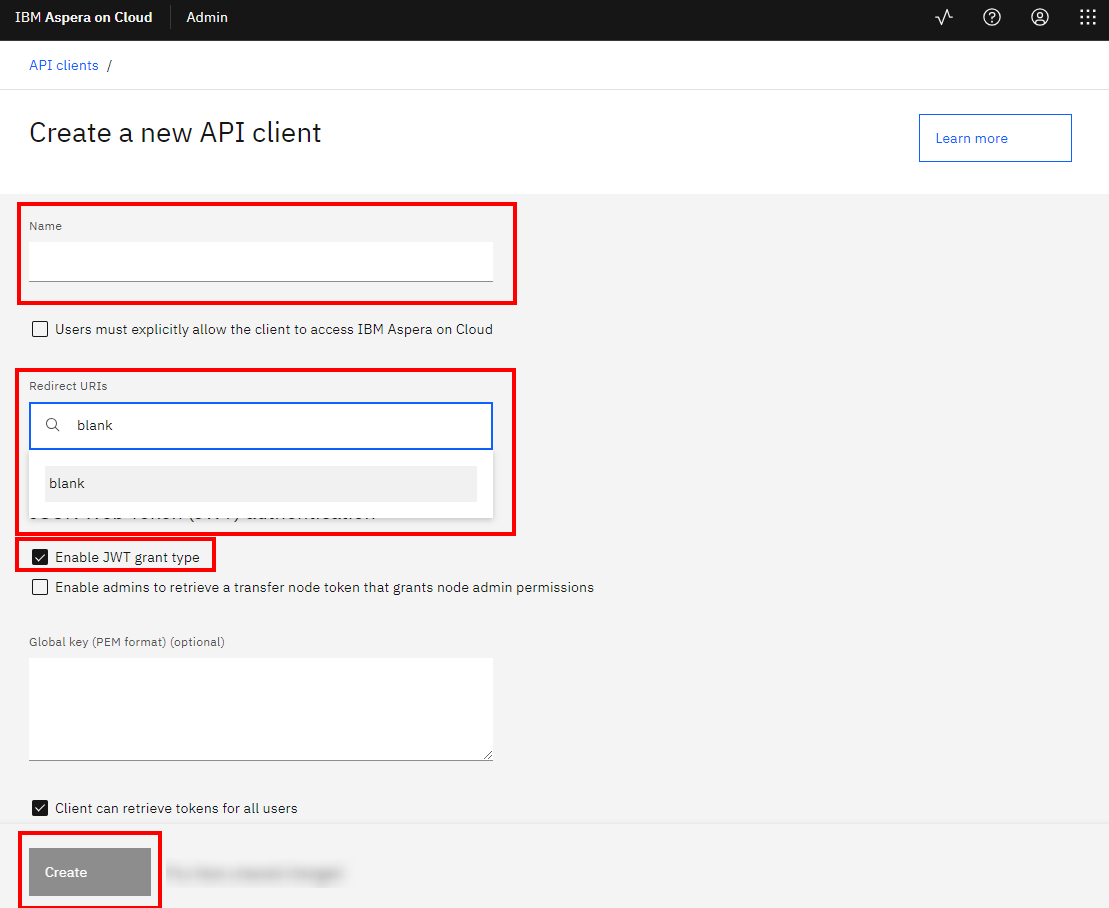Image resolution: width=1109 pixels, height=908 pixels.
Task: Click the IBM Aspera on Cloud logo
Action: coord(84,17)
